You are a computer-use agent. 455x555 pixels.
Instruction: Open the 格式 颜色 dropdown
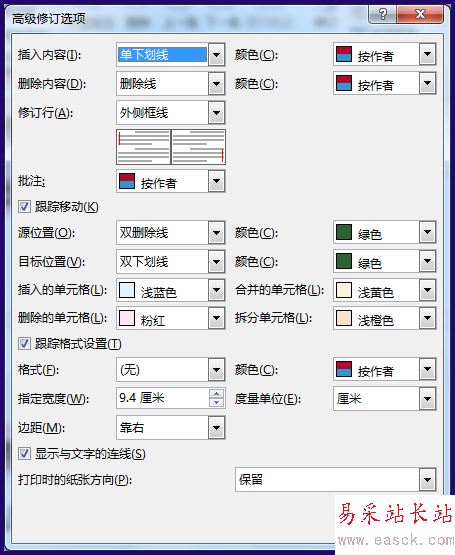385,369
